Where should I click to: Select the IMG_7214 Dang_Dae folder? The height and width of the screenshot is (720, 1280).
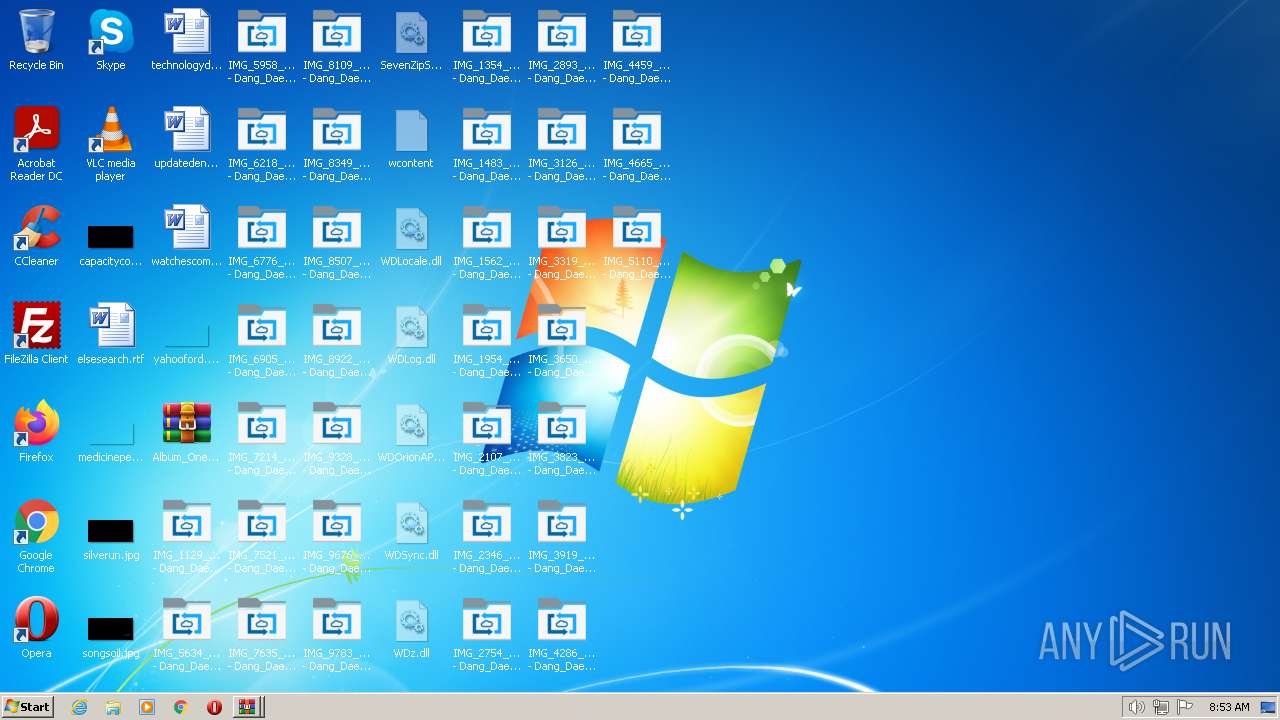(261, 438)
